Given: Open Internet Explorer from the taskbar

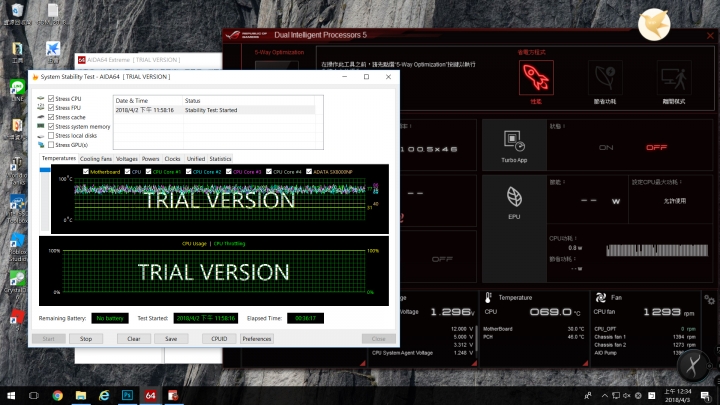Looking at the screenshot, I should click(104, 395).
